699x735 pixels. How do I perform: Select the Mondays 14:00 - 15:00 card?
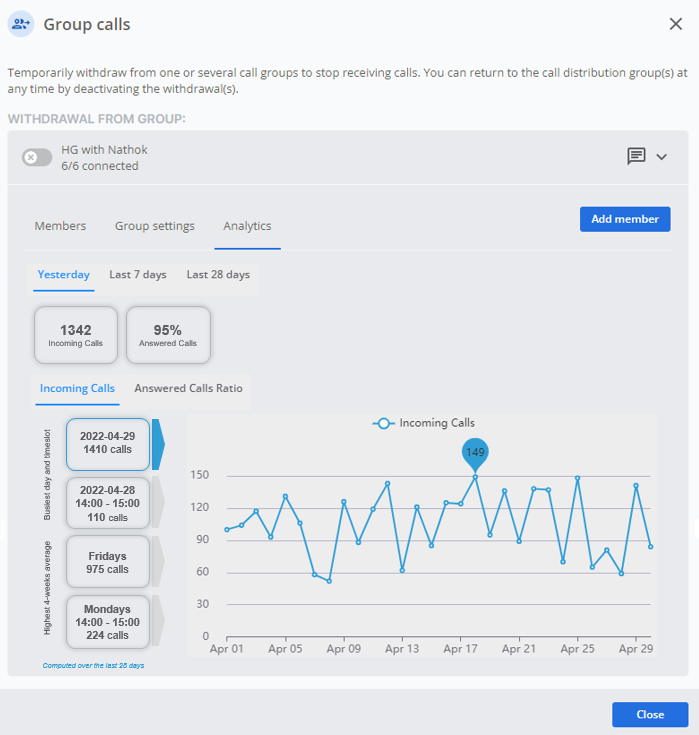108,622
